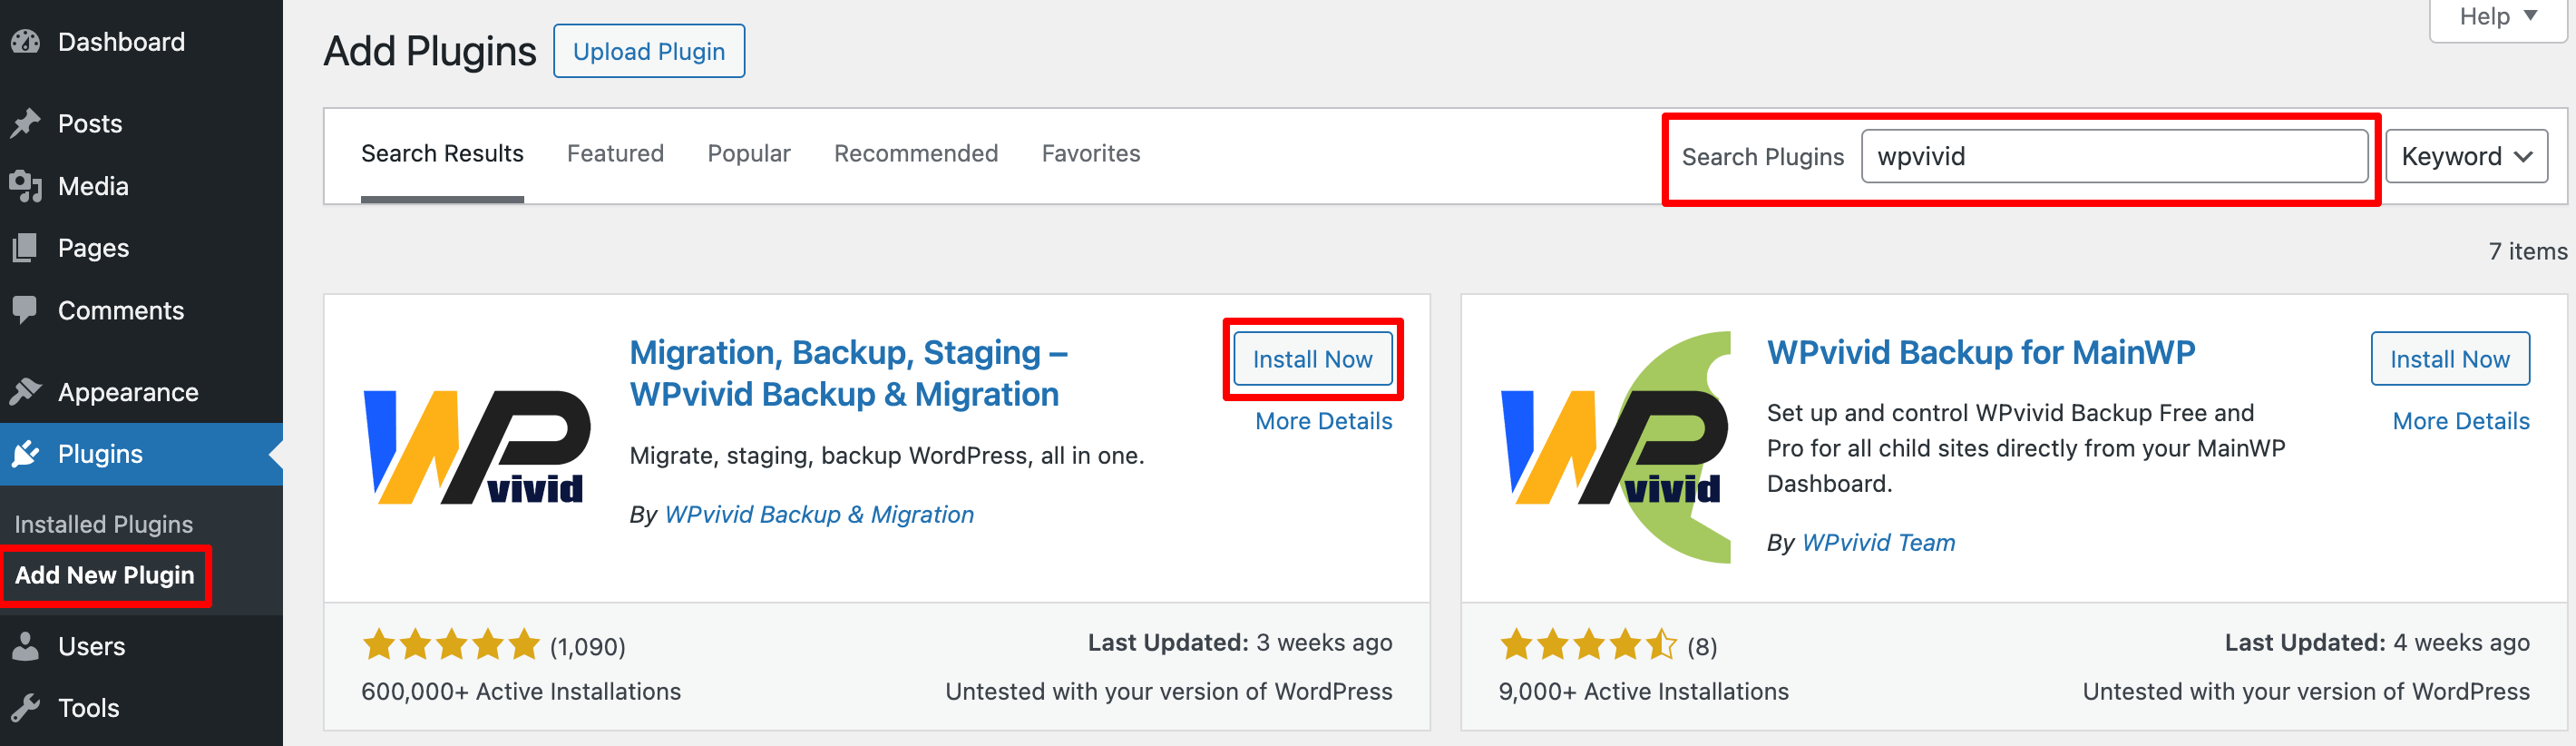This screenshot has width=2576, height=746.
Task: Click 'Migrate, staging, backup WordPress' description text
Action: coord(887,455)
